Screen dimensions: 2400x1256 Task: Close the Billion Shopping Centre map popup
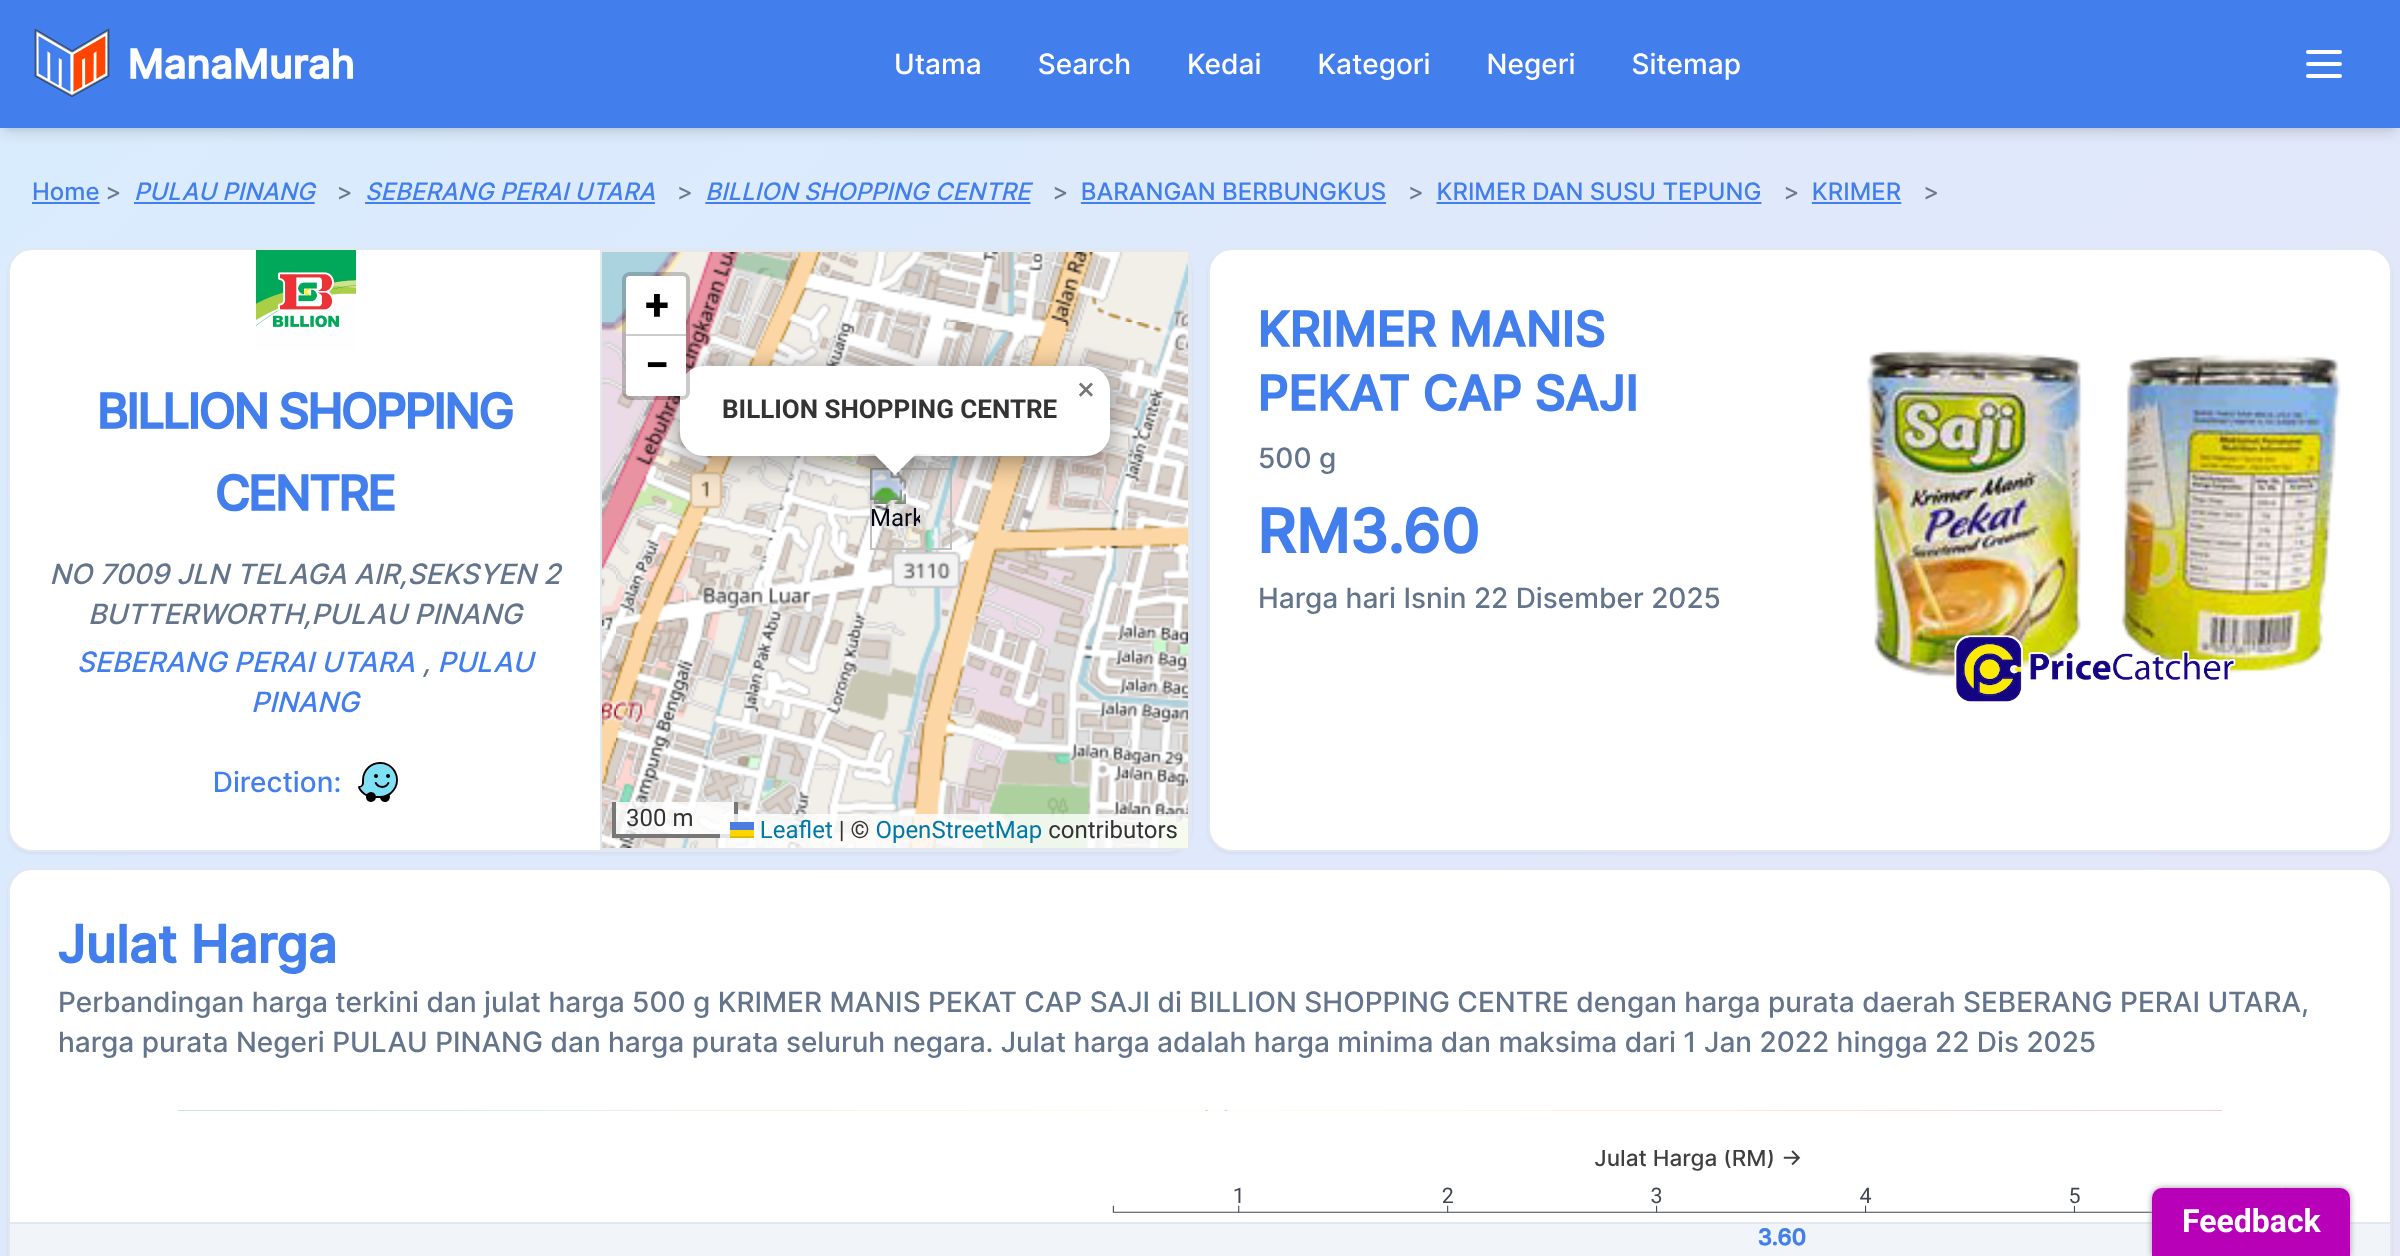(x=1086, y=390)
